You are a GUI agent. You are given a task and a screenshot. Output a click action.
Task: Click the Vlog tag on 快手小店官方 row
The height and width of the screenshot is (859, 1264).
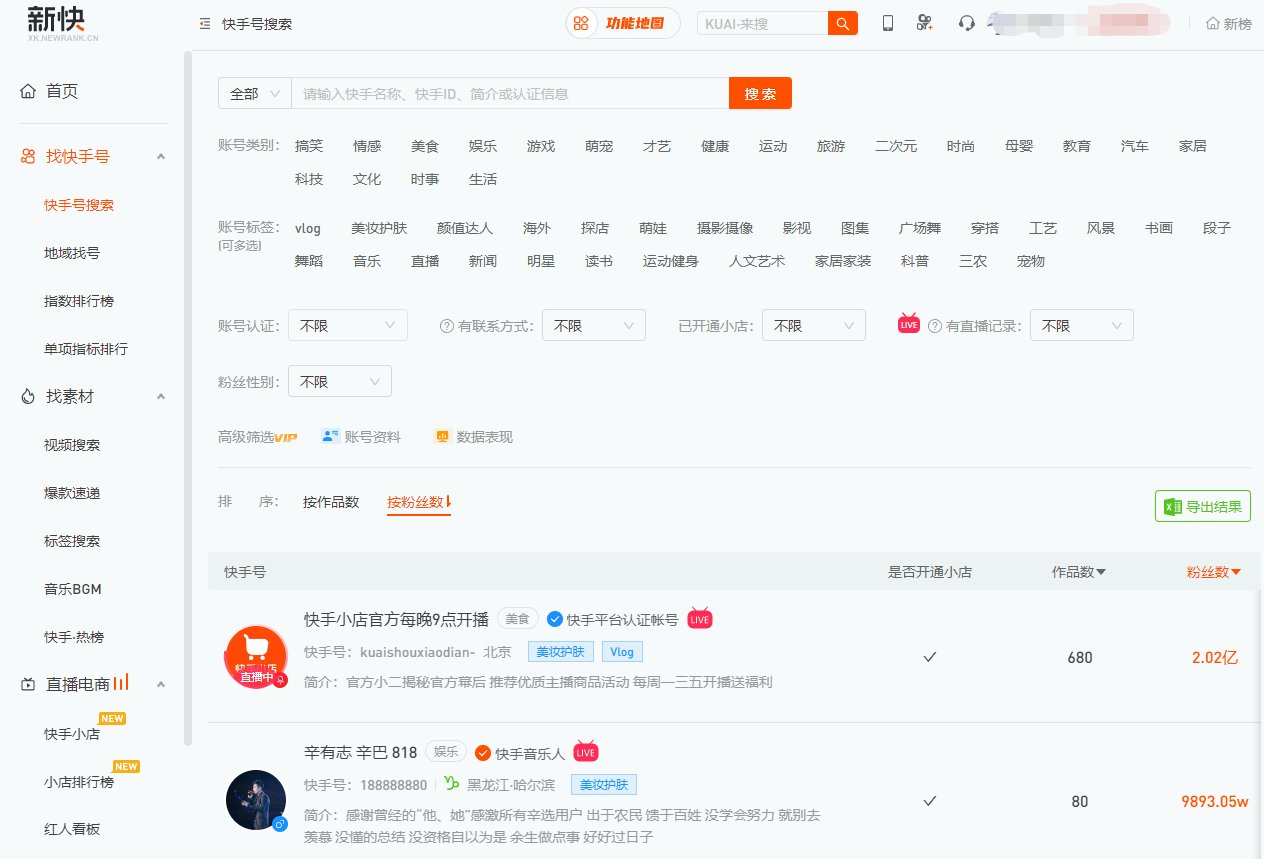(622, 651)
